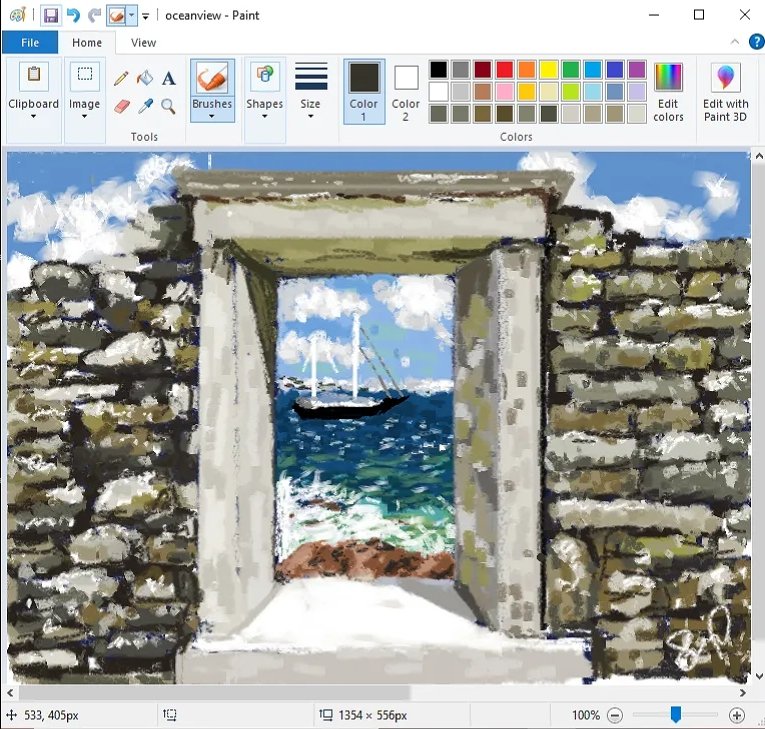The width and height of the screenshot is (765, 729).
Task: Pick the brown color swatch in second row
Action: click(483, 91)
